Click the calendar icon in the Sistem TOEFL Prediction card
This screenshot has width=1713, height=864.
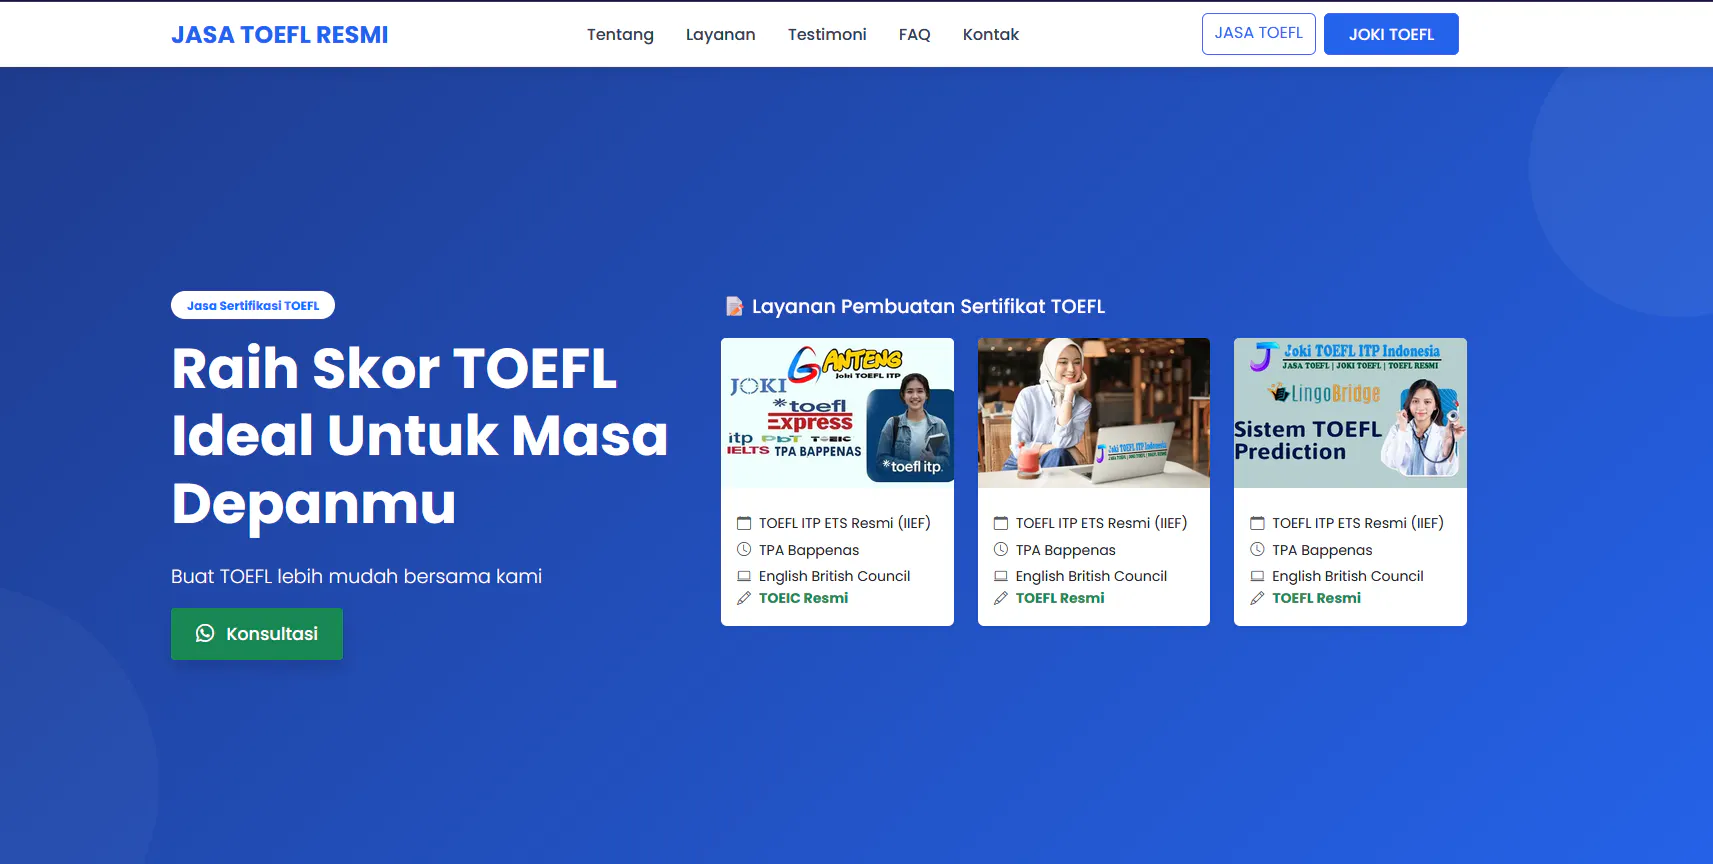pos(1257,523)
